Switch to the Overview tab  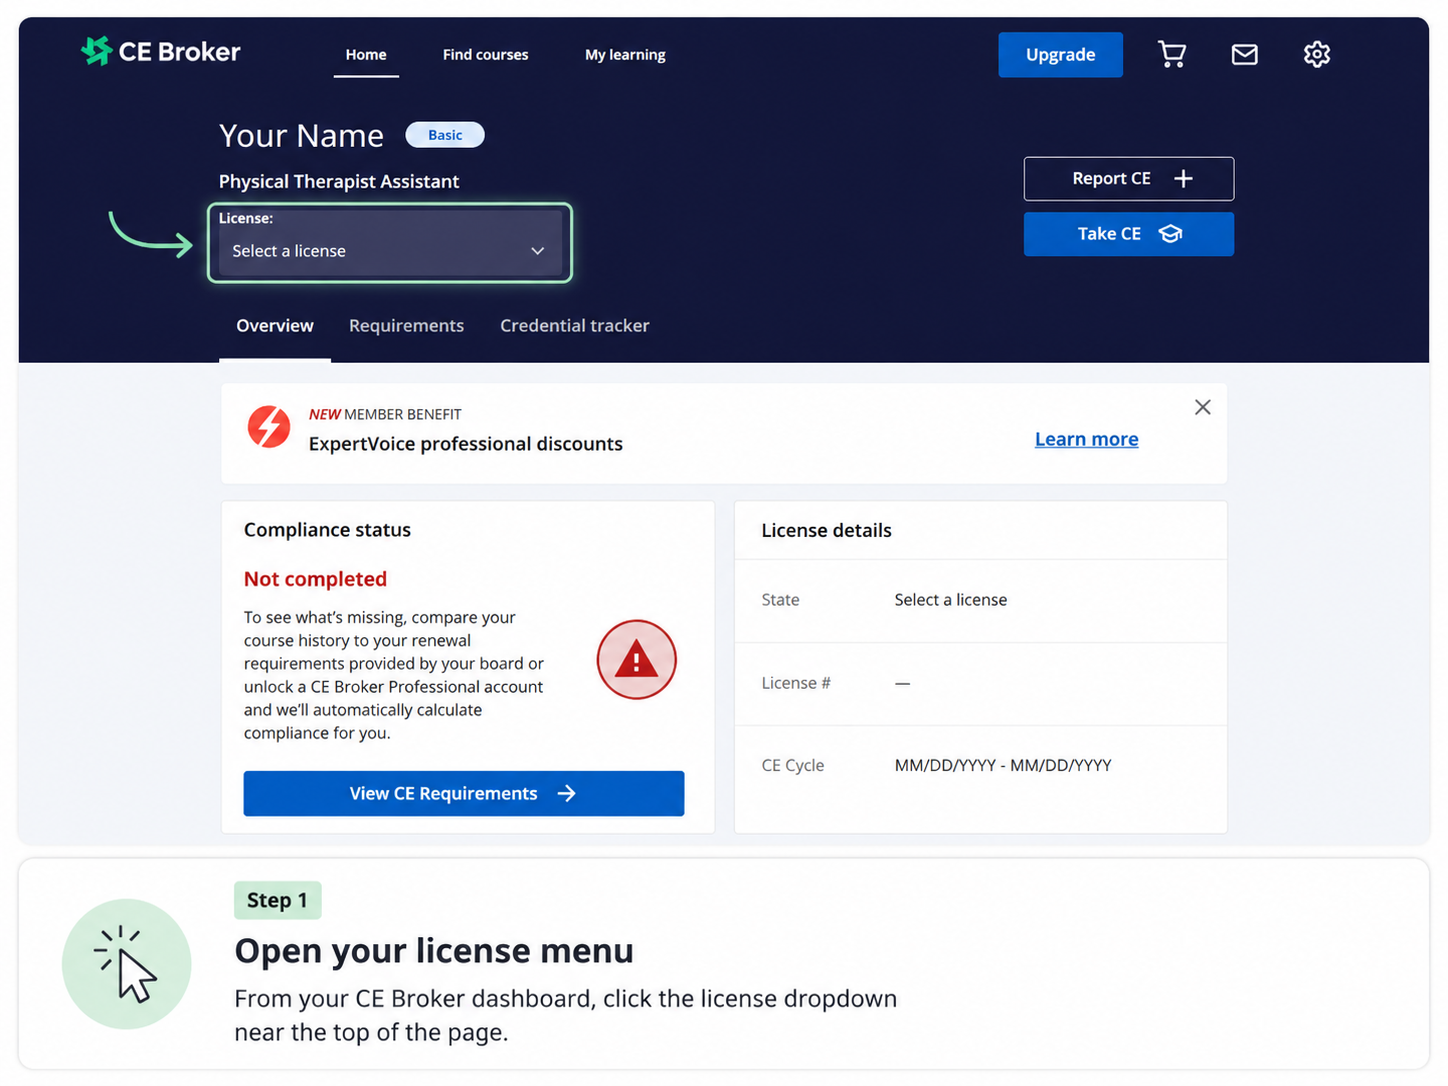point(275,326)
